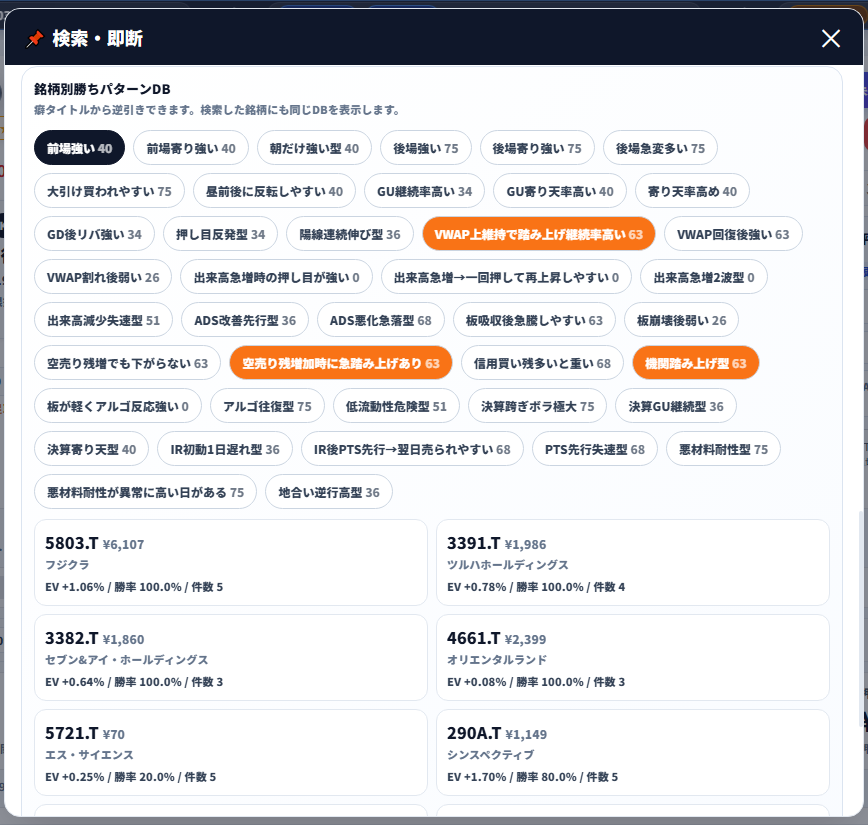
Task: Select the 前場強い 40 filter chip
Action: (x=79, y=148)
